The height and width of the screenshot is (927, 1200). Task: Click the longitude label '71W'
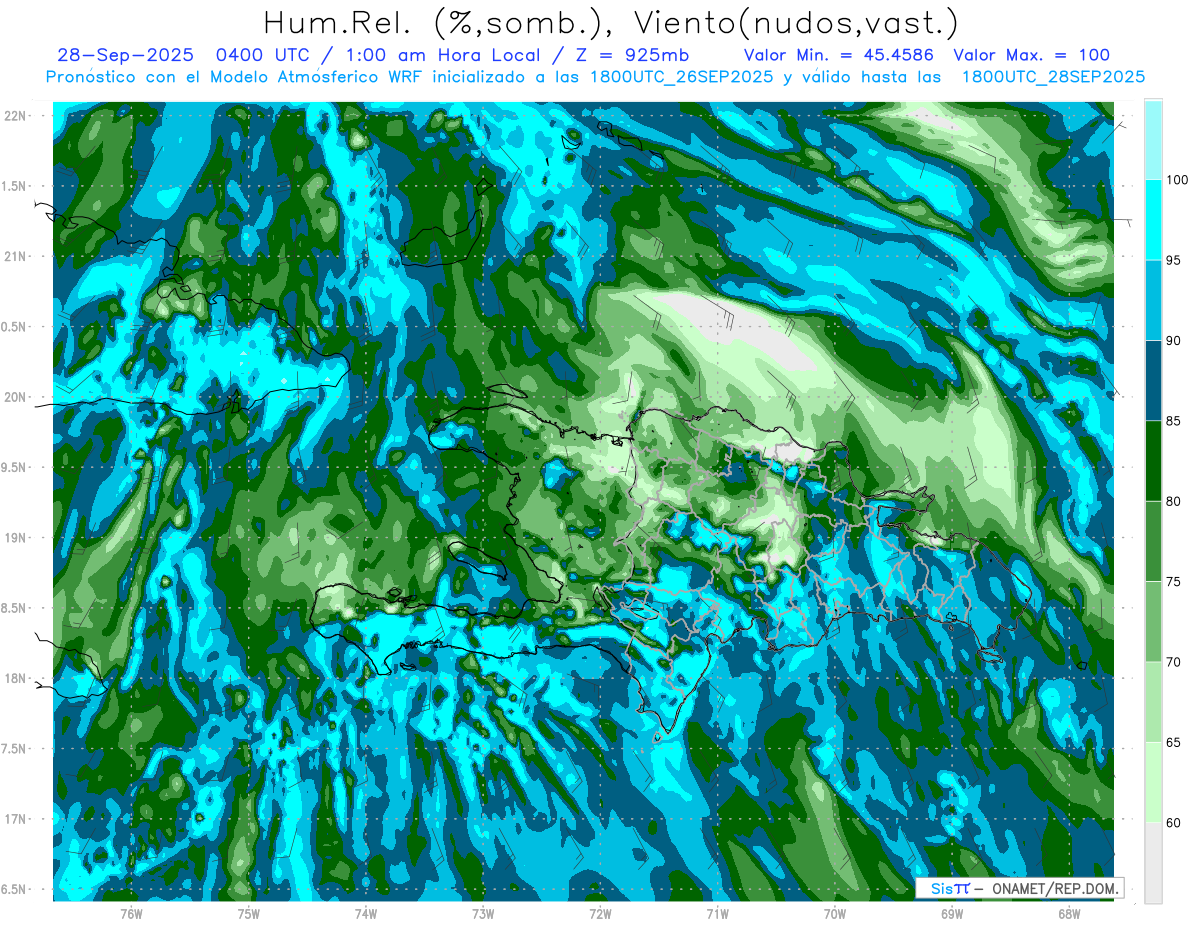click(x=717, y=913)
